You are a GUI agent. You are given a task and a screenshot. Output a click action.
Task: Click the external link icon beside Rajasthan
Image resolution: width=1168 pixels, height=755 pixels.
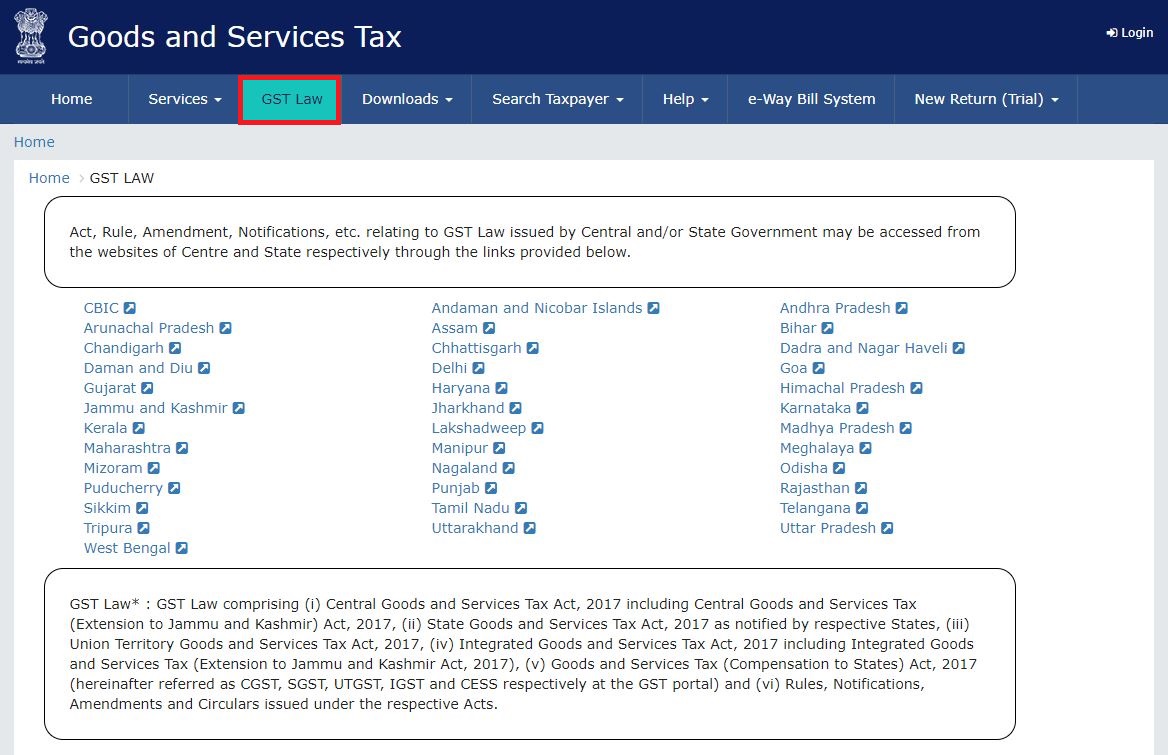click(x=860, y=487)
